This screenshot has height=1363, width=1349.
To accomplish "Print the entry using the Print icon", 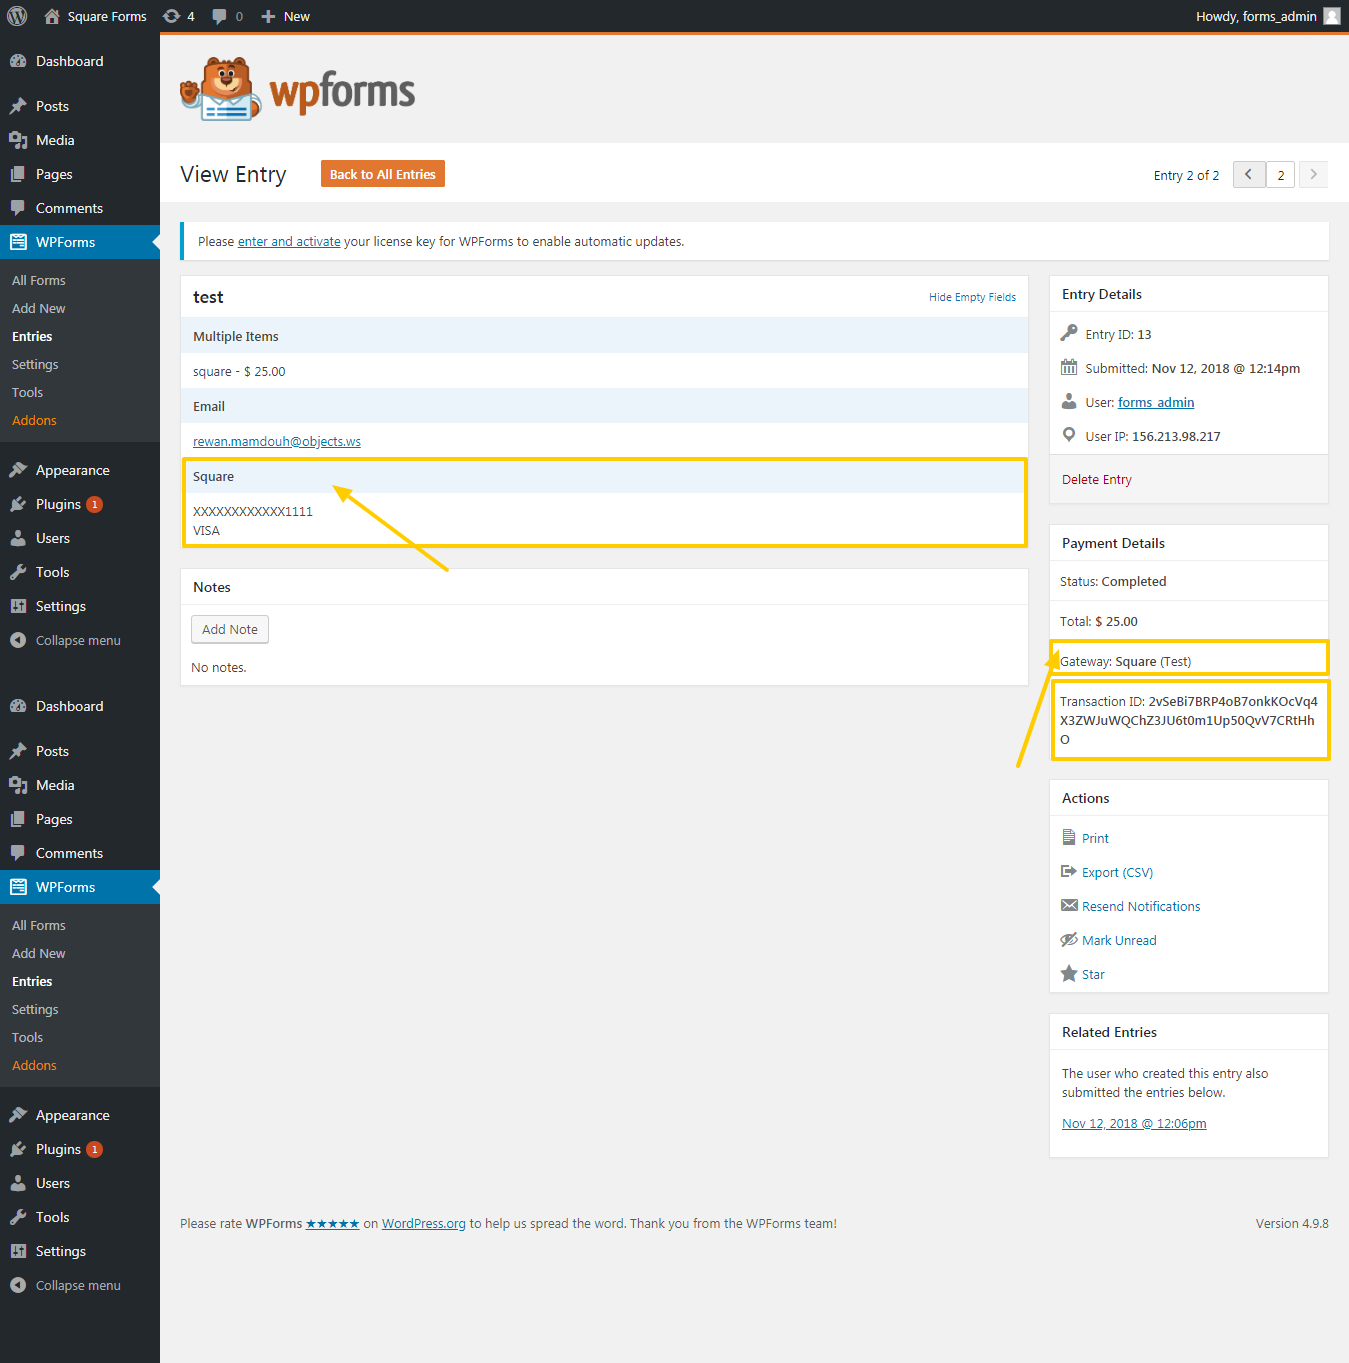I will [1095, 838].
